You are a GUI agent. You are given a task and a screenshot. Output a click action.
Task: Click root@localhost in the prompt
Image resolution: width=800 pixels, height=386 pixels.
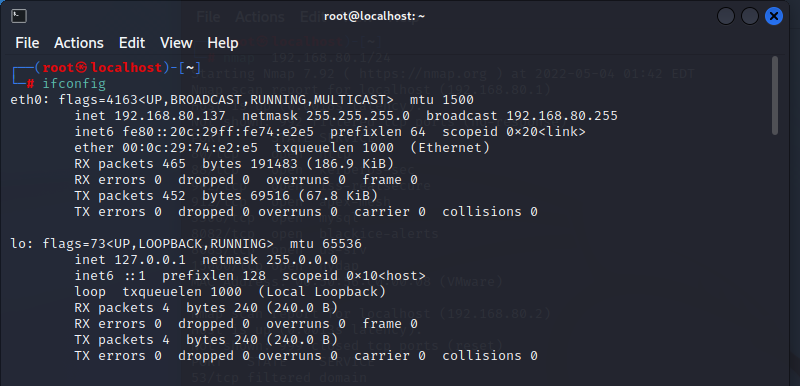pyautogui.click(x=102, y=67)
